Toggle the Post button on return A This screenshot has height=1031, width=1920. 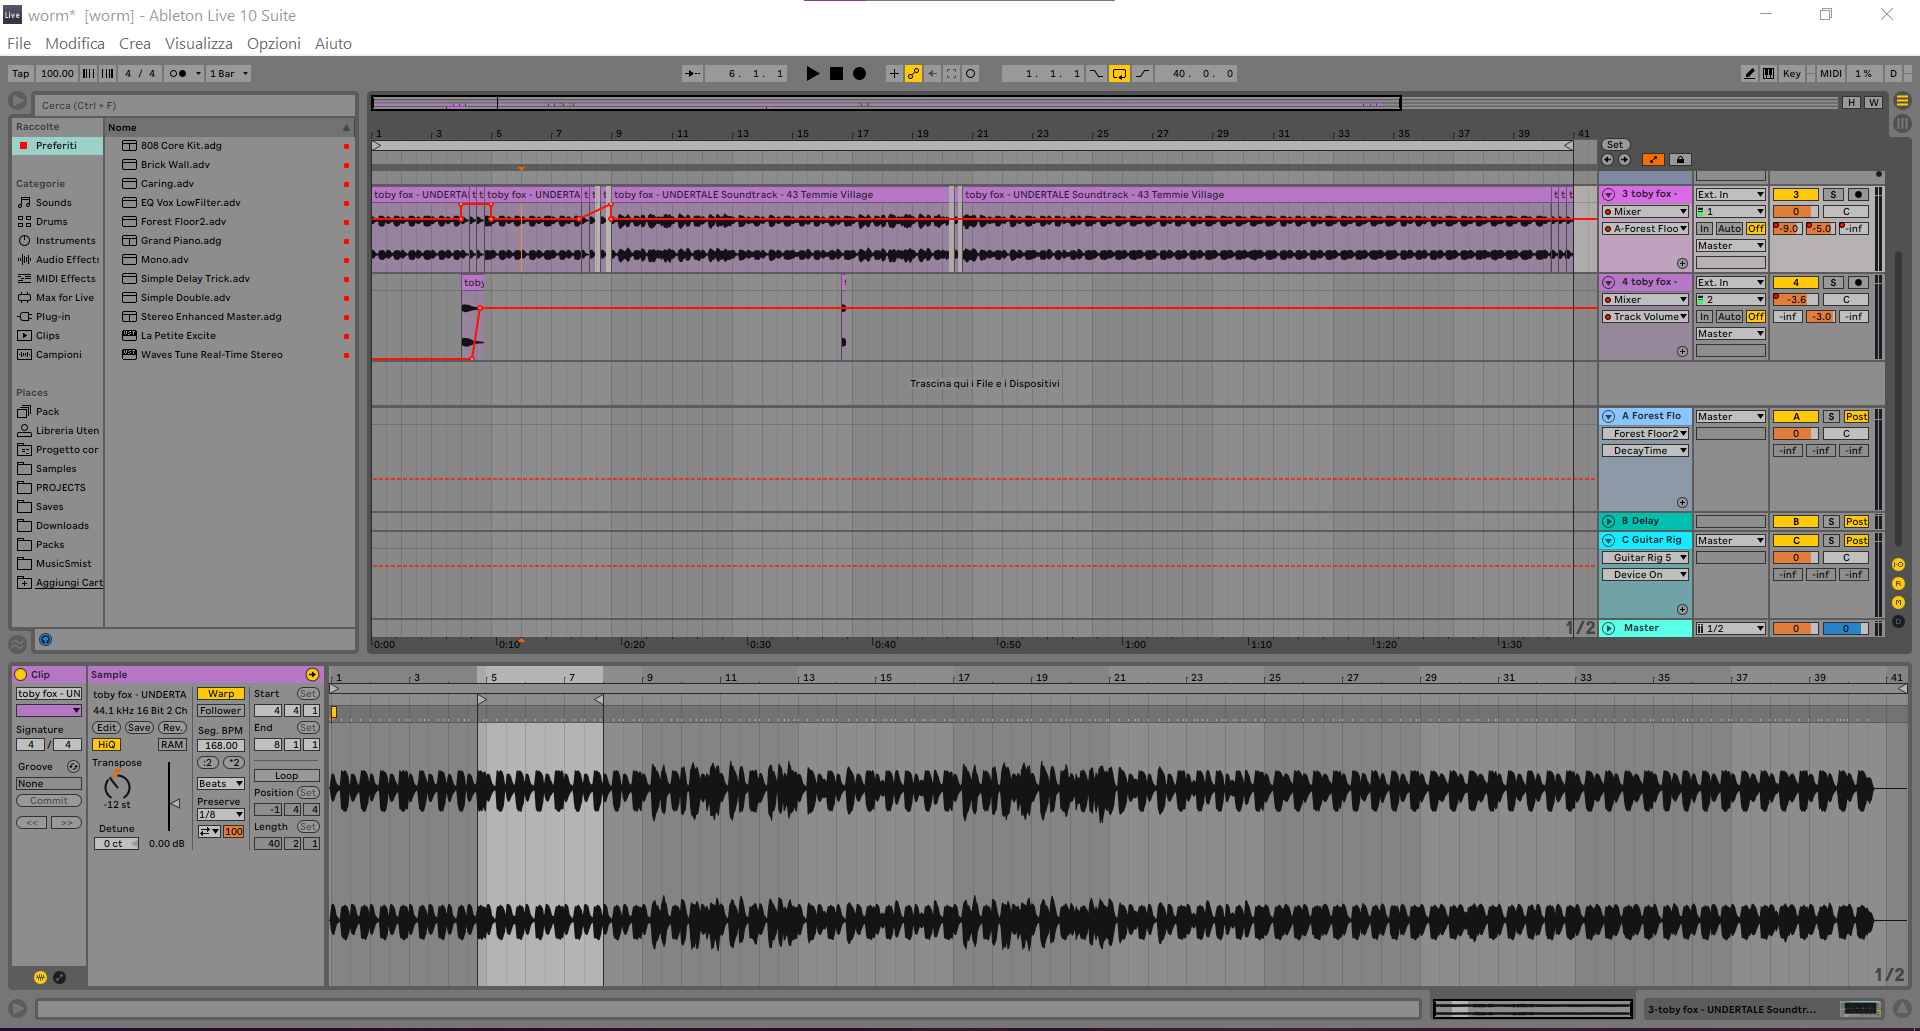point(1856,417)
